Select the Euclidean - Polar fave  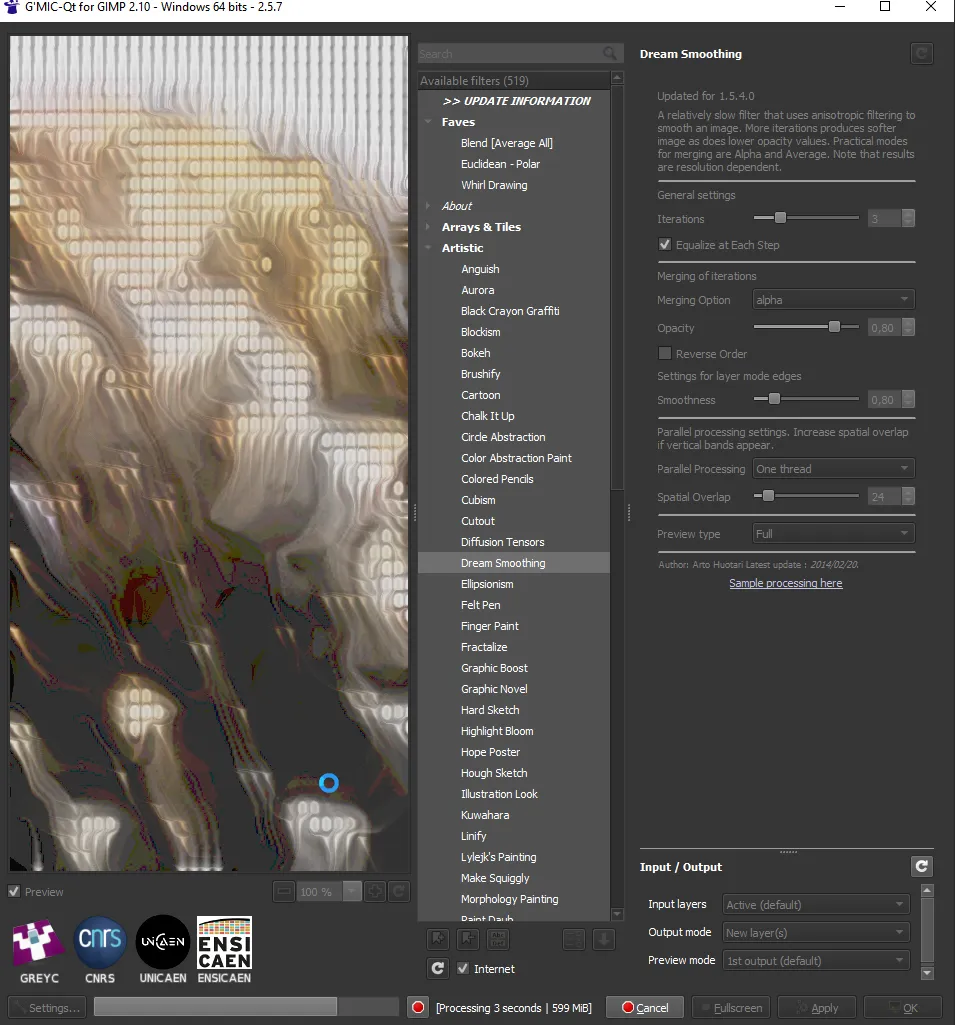(x=500, y=163)
